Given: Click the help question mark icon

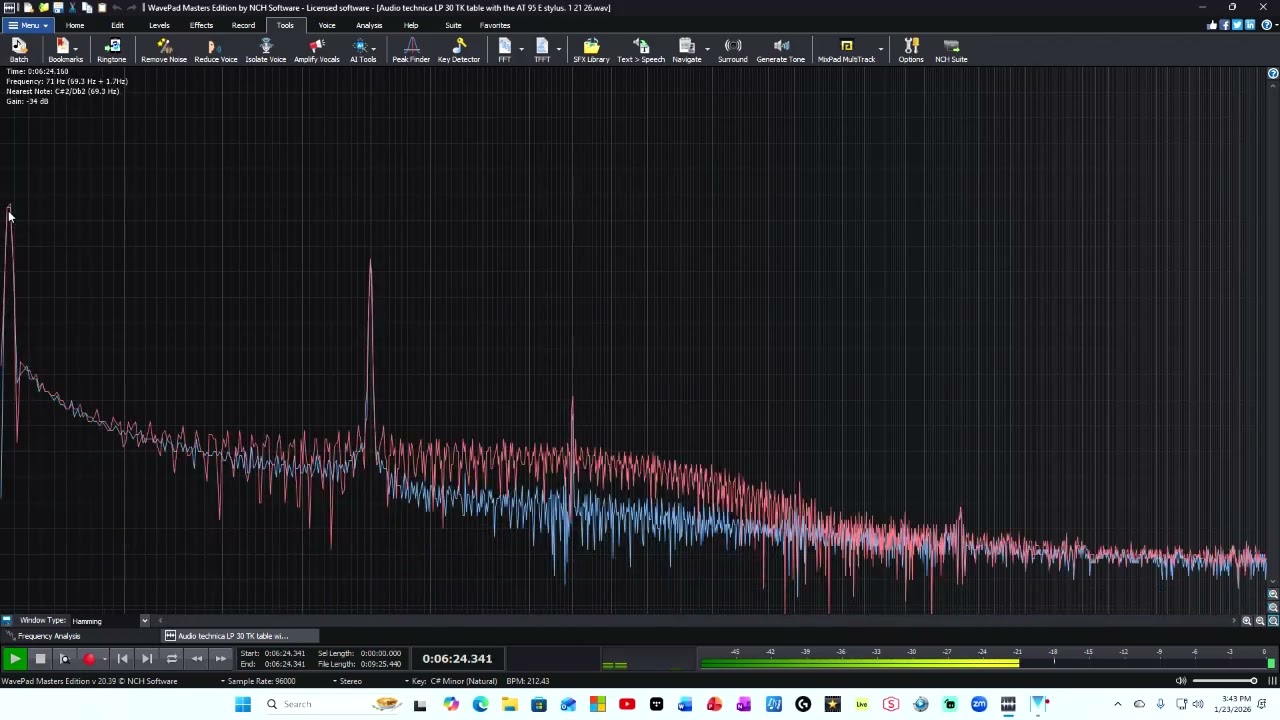Looking at the screenshot, I should [x=1267, y=25].
